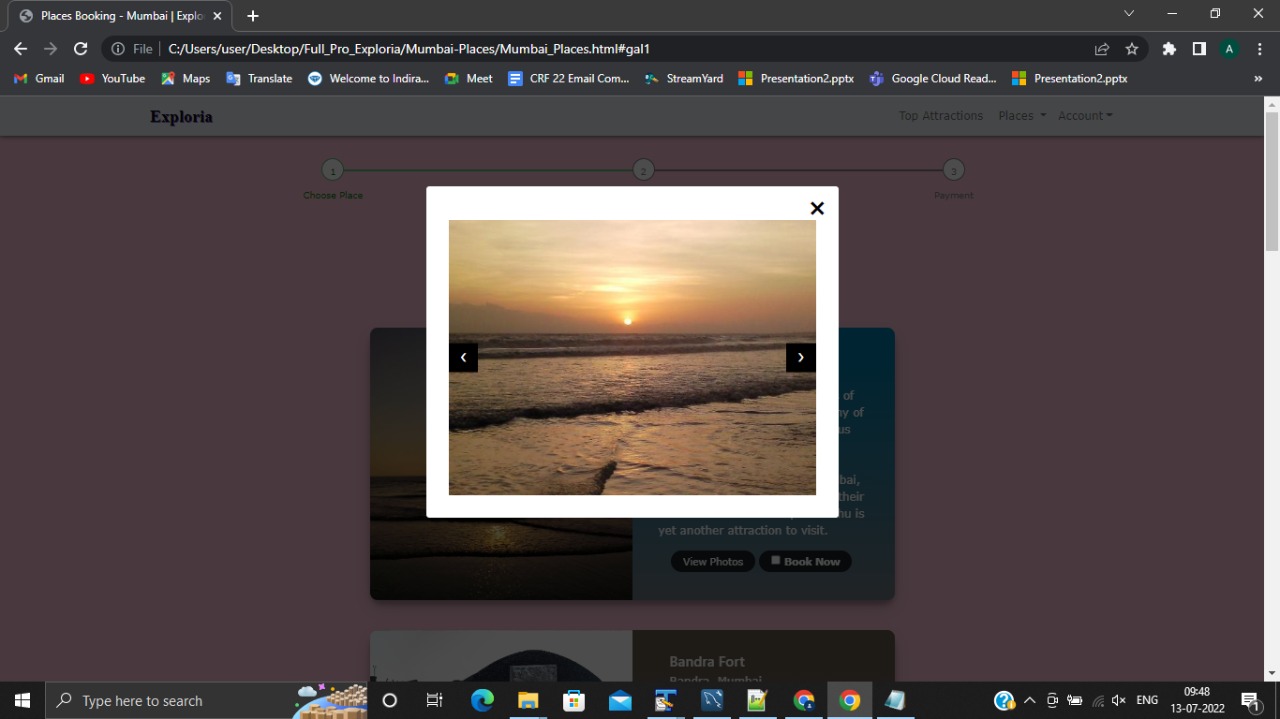Open Mail app from taskbar
Image resolution: width=1280 pixels, height=719 pixels.
coord(620,700)
